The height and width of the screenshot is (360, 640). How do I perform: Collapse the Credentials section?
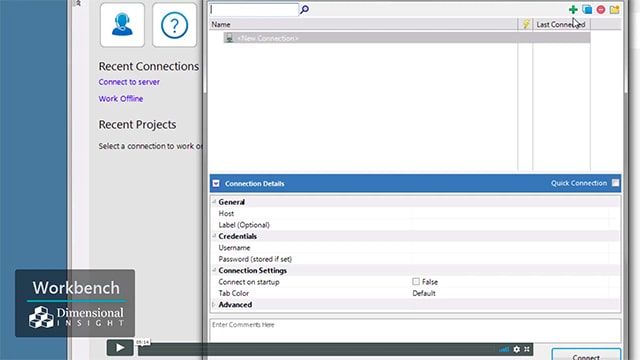tap(214, 236)
